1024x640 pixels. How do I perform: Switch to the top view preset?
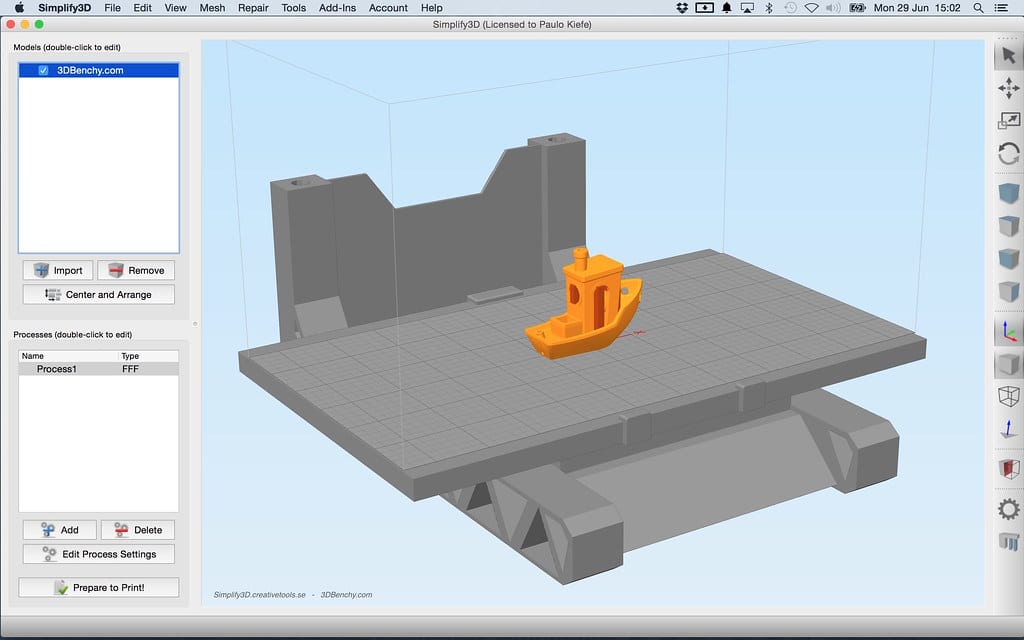(1009, 226)
